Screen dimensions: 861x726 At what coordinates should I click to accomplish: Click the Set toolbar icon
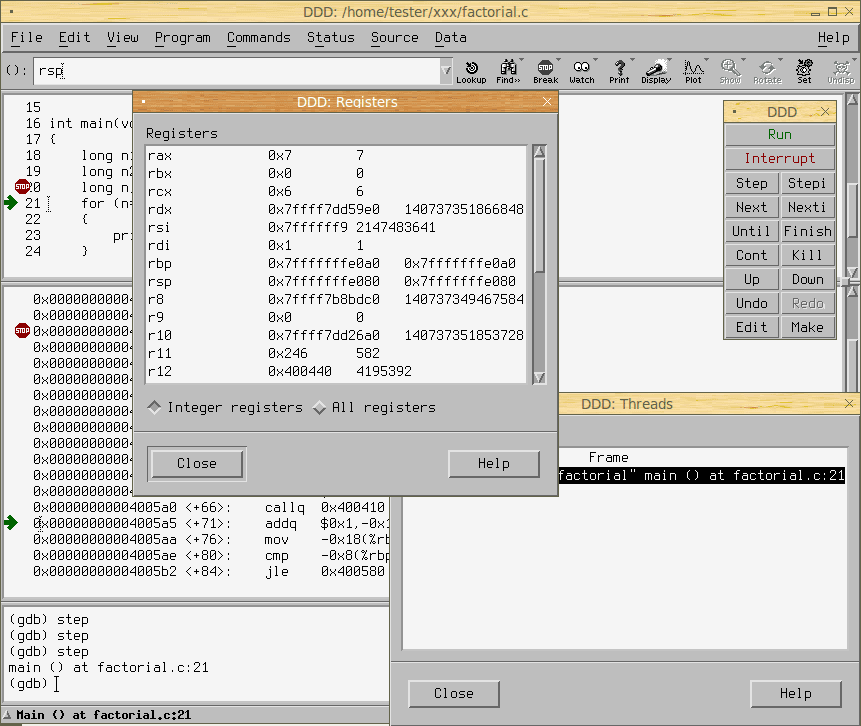click(x=804, y=71)
